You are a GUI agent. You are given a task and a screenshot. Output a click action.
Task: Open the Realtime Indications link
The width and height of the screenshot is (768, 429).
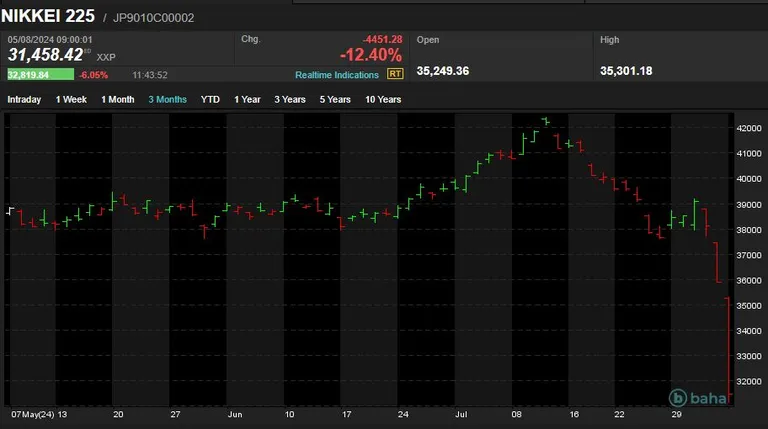click(337, 75)
